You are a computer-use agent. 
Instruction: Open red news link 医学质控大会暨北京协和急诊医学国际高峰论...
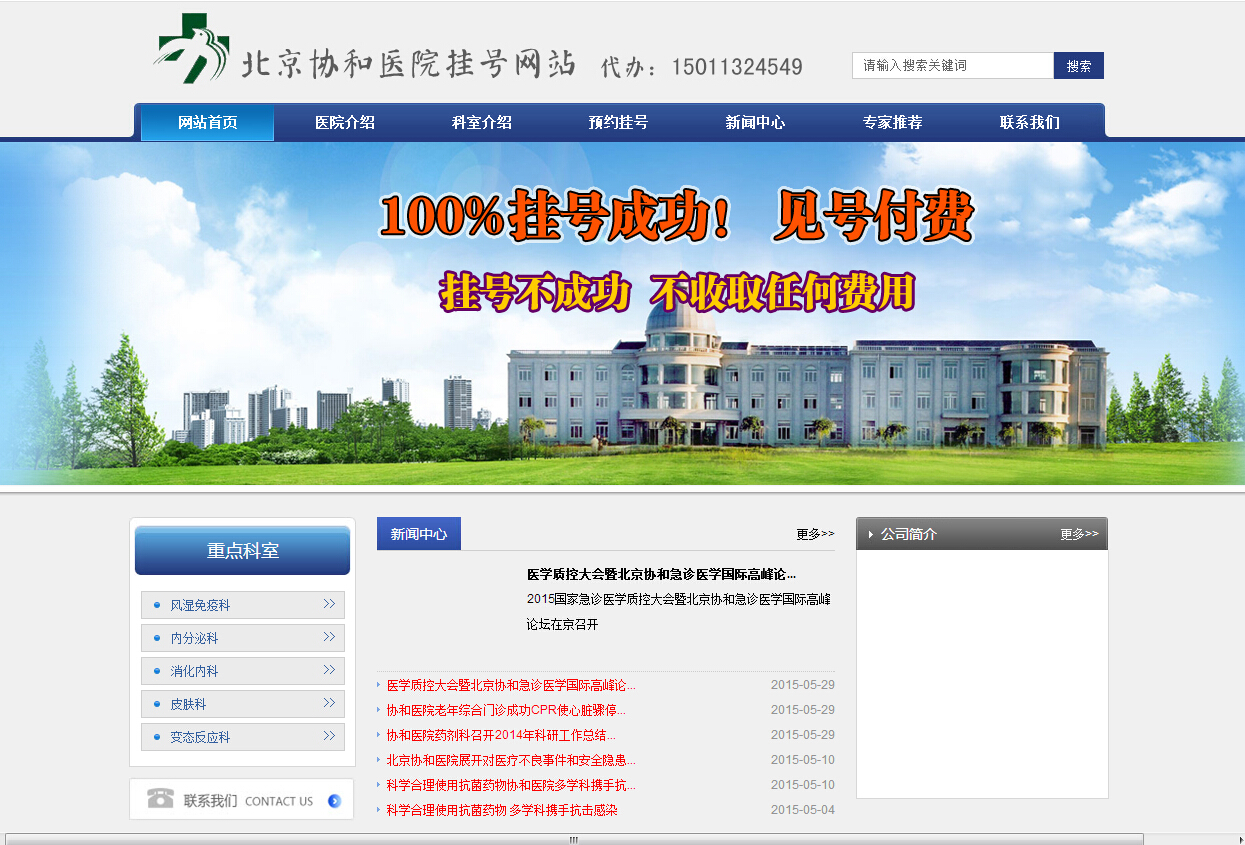(511, 685)
